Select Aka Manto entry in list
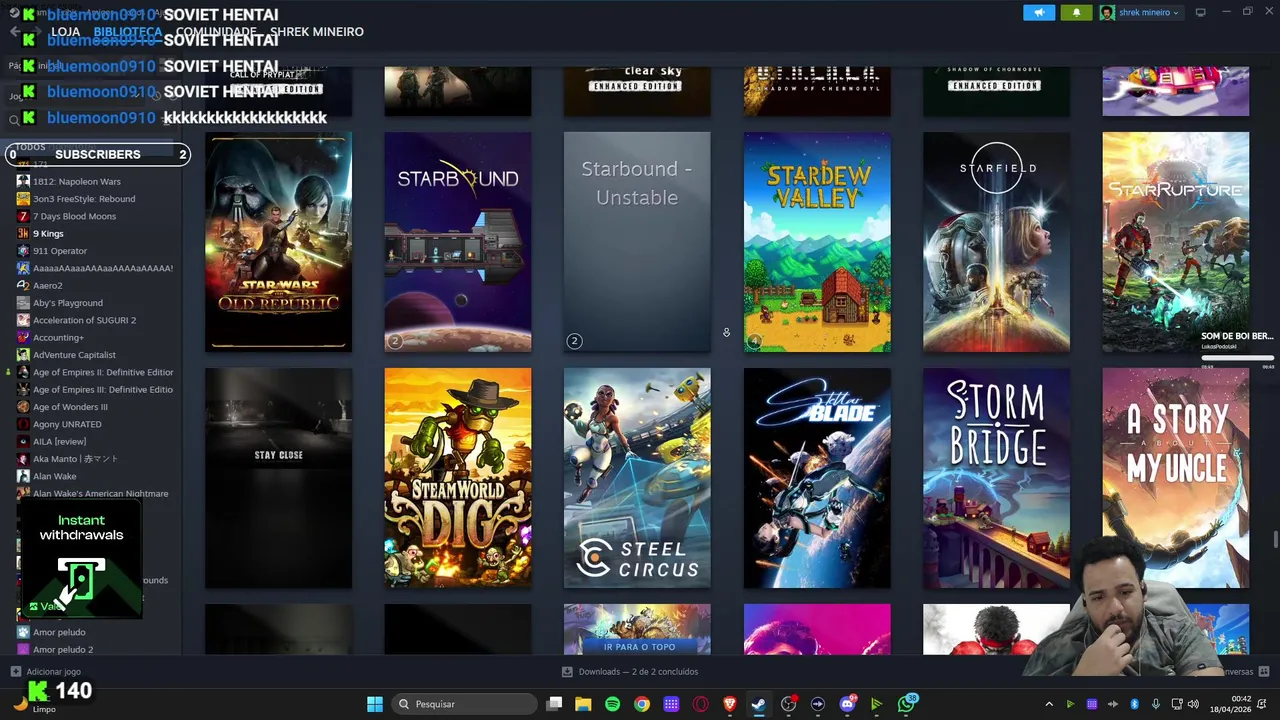This screenshot has width=1280, height=720. [75, 459]
